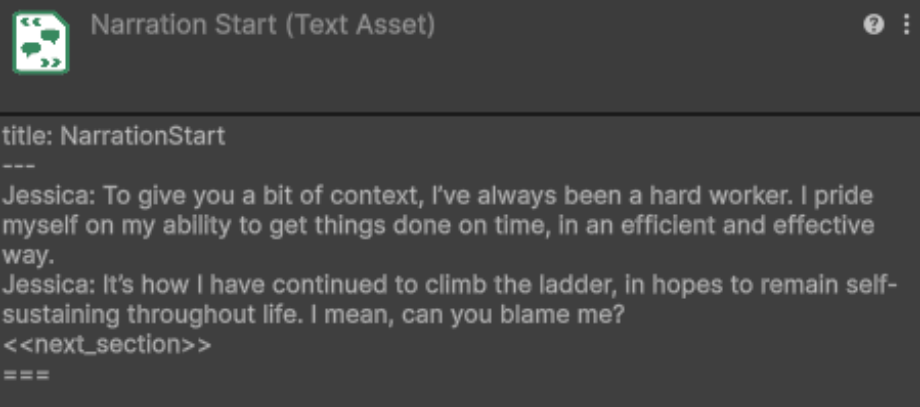The width and height of the screenshot is (920, 407).
Task: Open the three-dot more options menu
Action: click(x=904, y=26)
